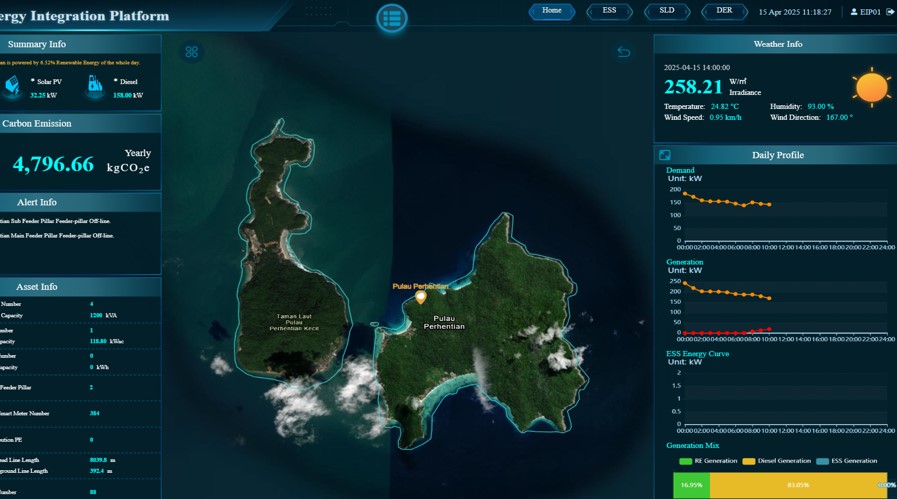Switch to the ESS tab
Screen dimensions: 897x499
click(x=609, y=11)
